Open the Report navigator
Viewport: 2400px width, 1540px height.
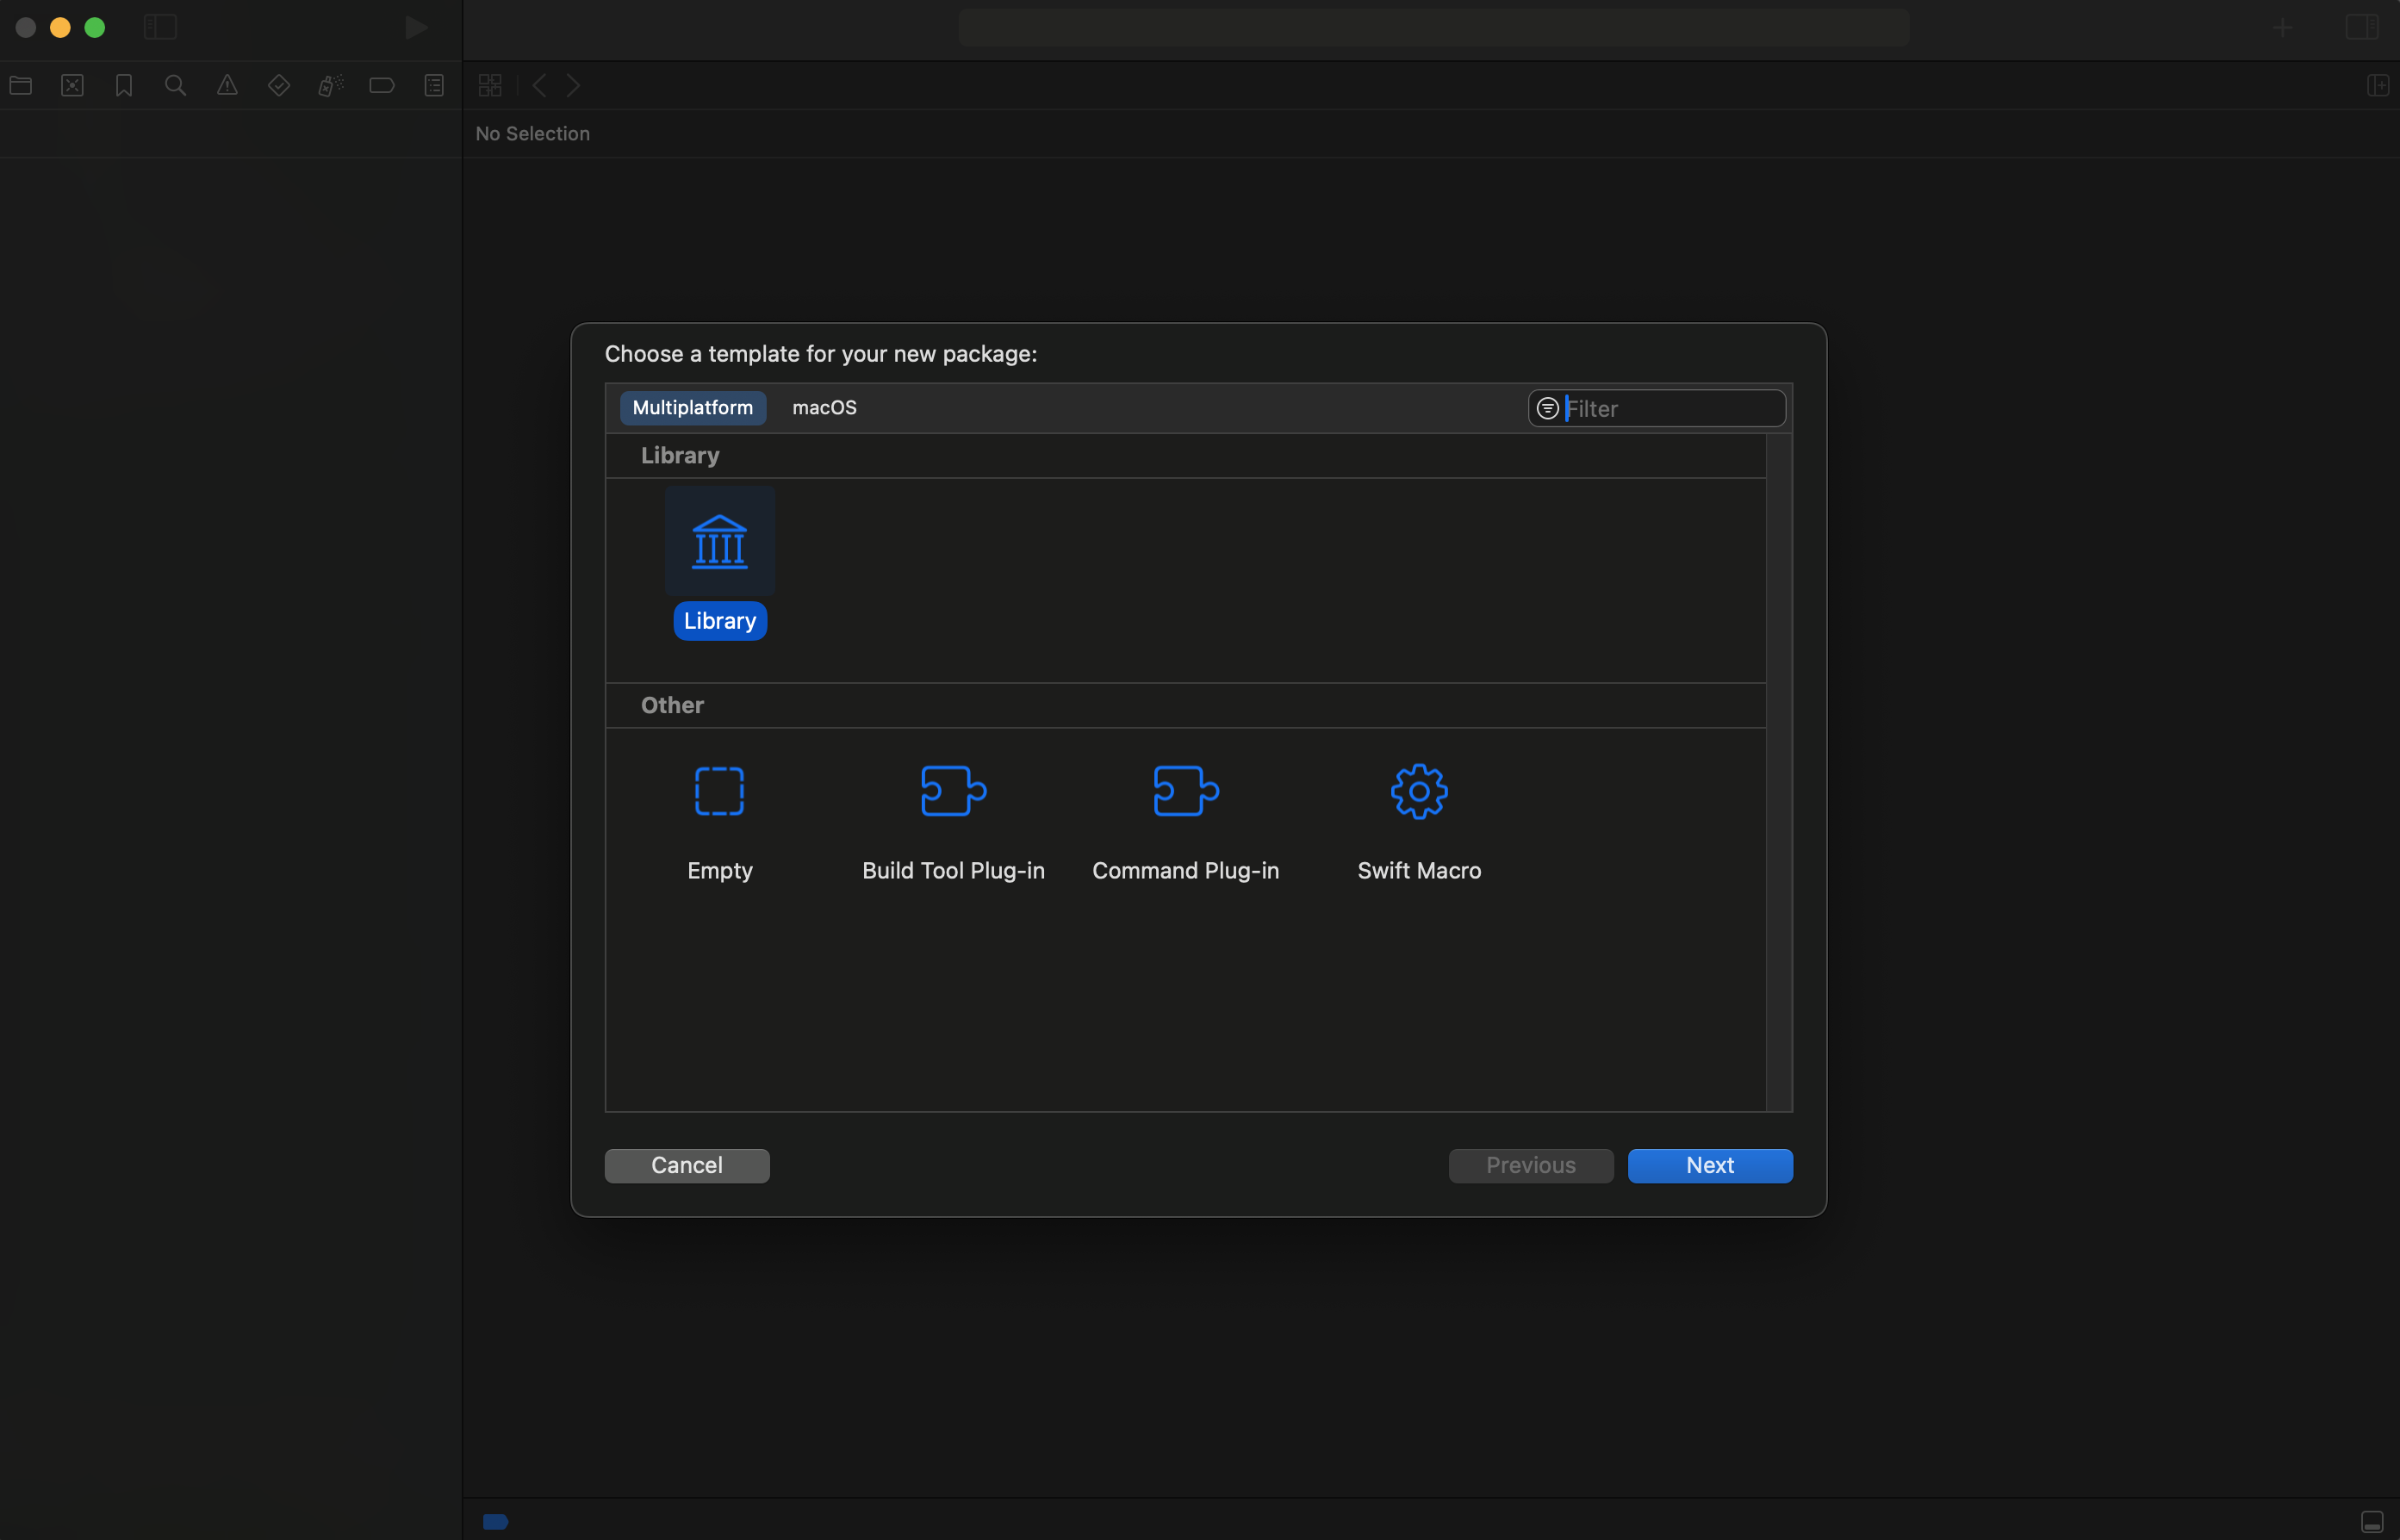(434, 86)
